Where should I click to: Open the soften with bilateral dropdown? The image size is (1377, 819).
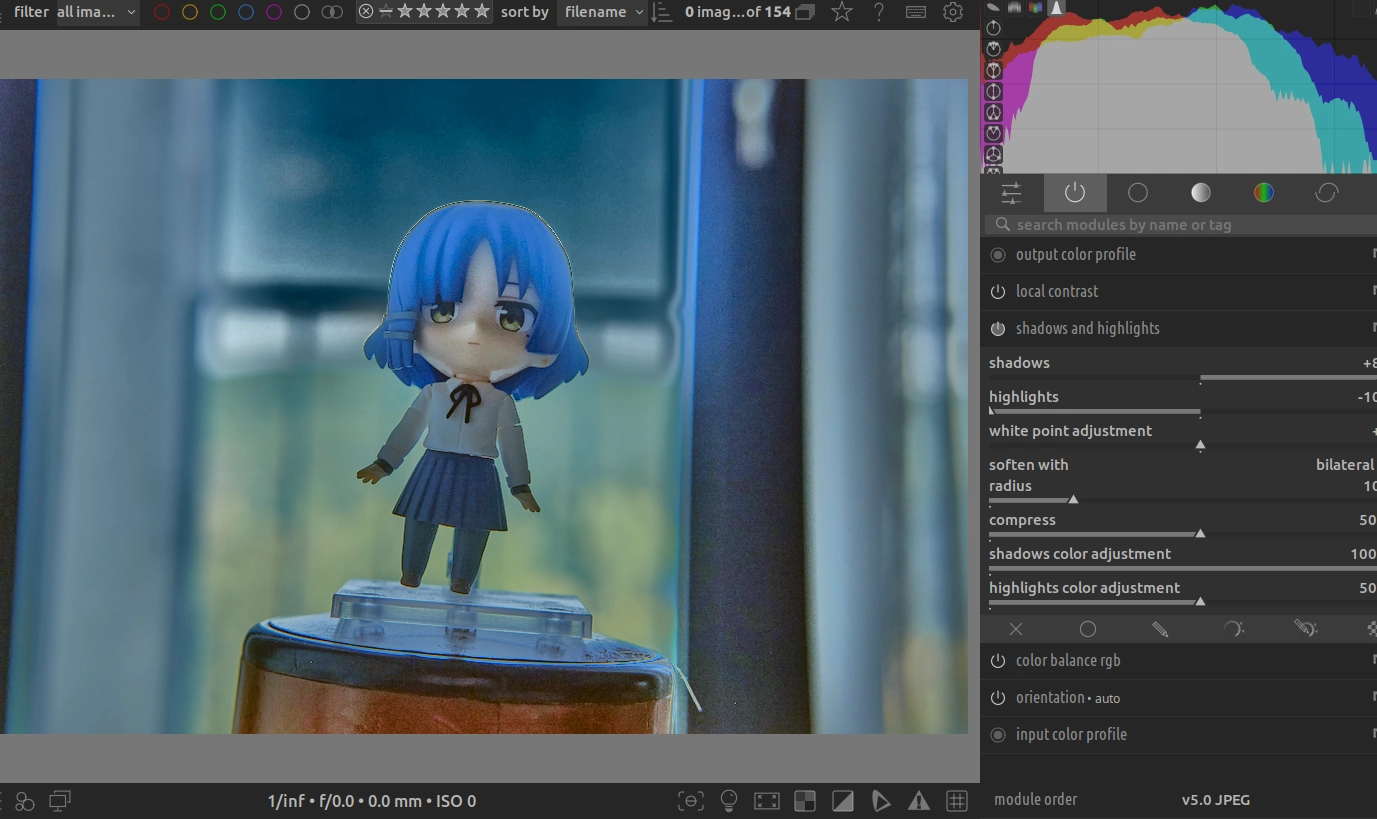click(x=1183, y=465)
